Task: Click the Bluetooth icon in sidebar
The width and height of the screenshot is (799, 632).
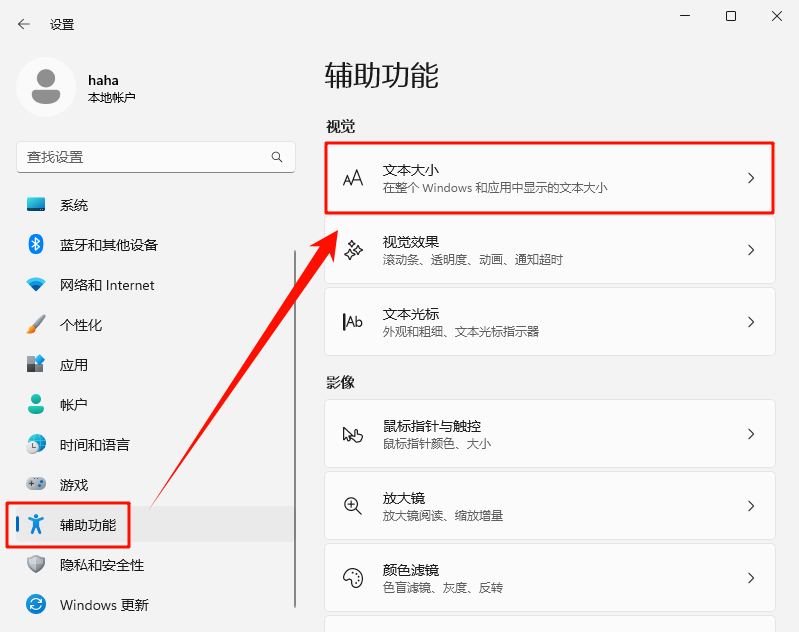Action: [36, 244]
